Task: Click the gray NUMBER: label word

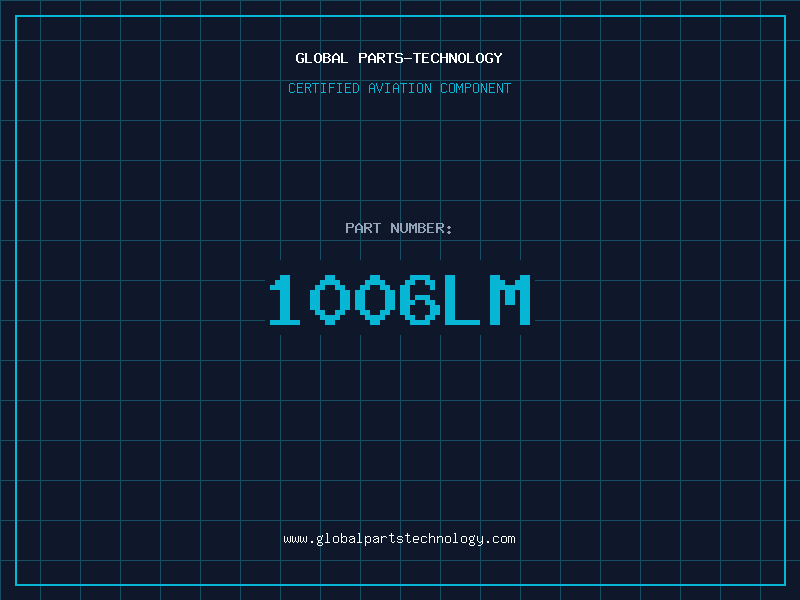Action: coord(421,228)
